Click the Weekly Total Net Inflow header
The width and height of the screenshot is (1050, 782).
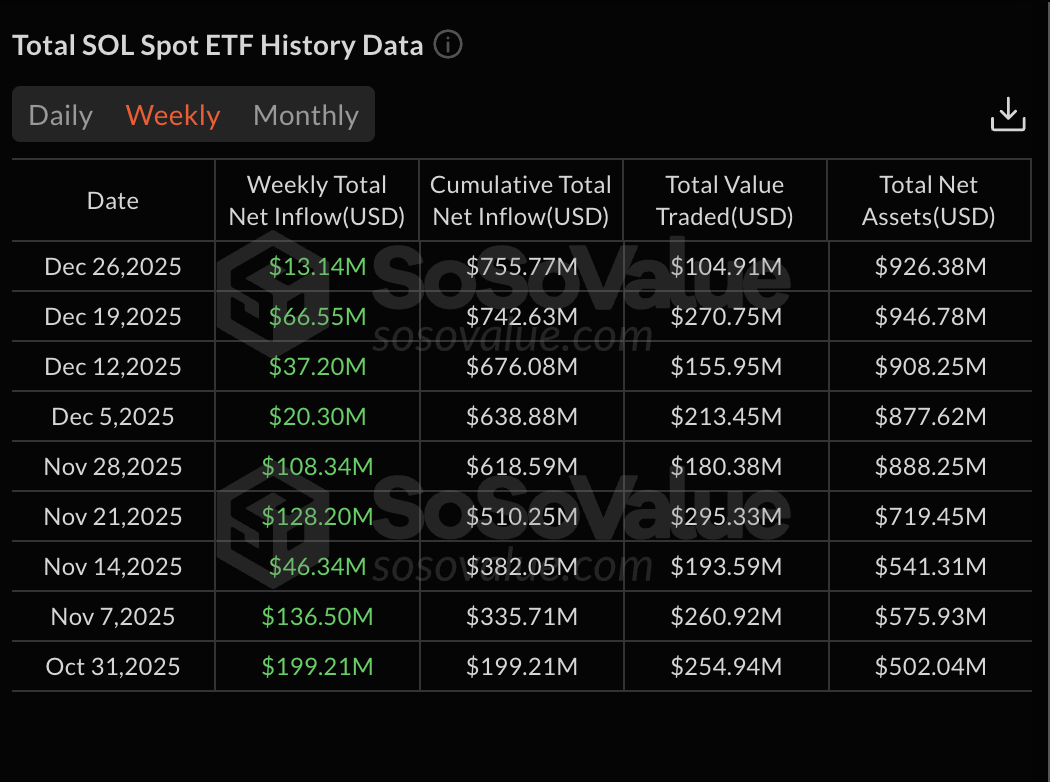point(316,200)
